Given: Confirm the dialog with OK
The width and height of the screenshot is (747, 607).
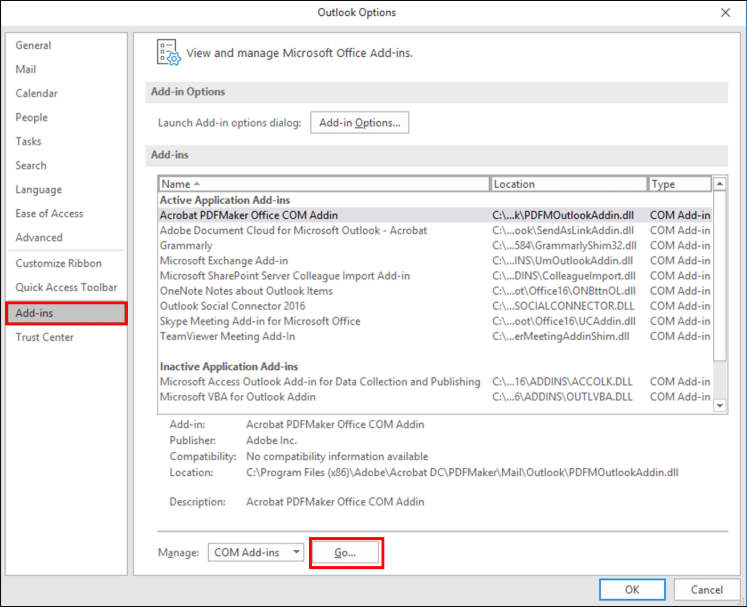Looking at the screenshot, I should [632, 590].
